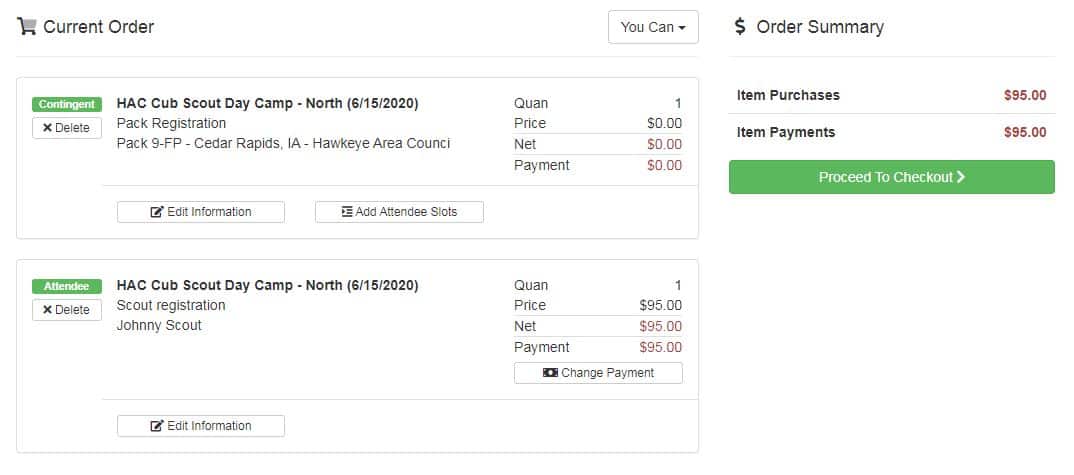This screenshot has height=475, width=1074.
Task: Click the shopping cart icon beside Current Order
Action: [27, 27]
